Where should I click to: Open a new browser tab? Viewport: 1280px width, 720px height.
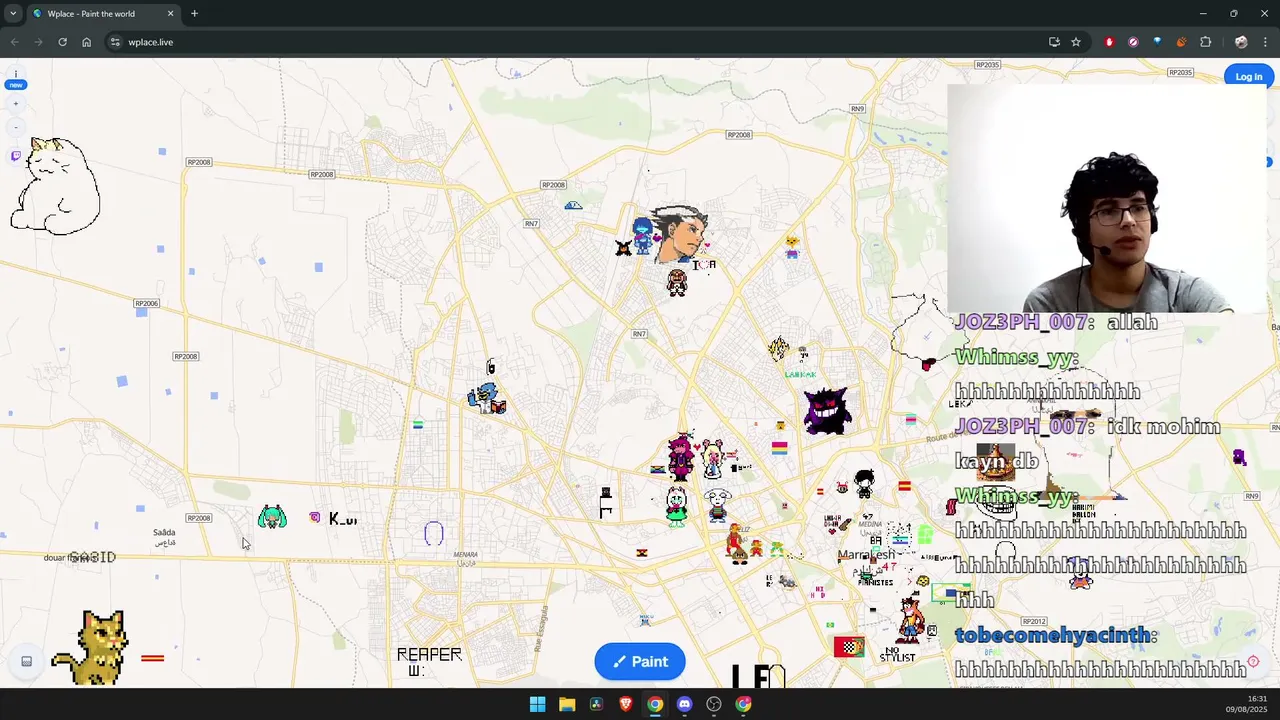coord(194,13)
